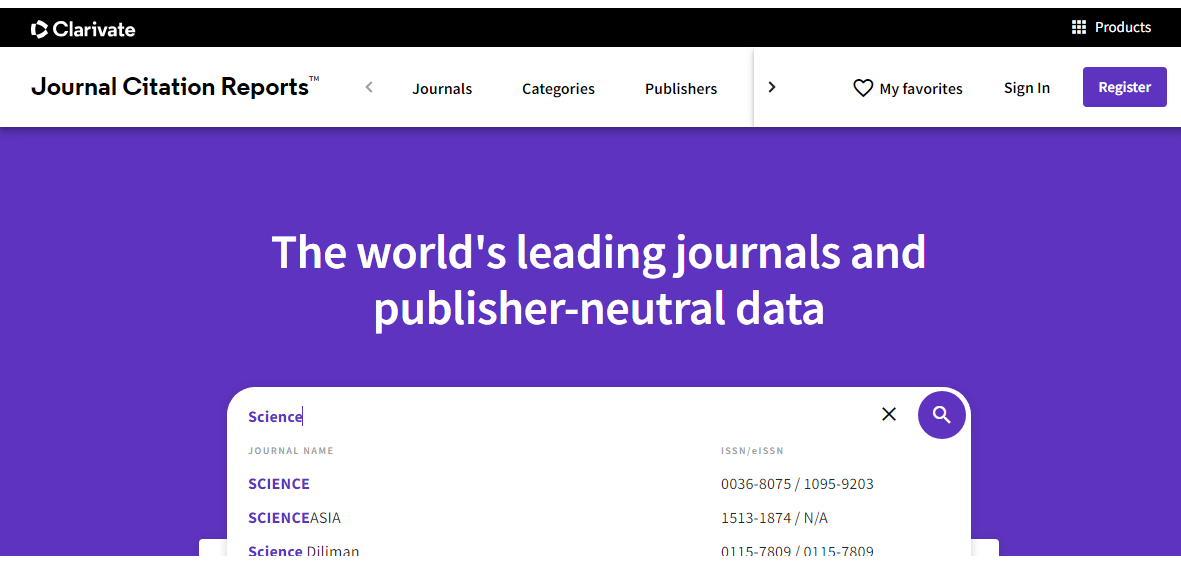Open the Categories tab
This screenshot has height=564, width=1181.
click(558, 89)
